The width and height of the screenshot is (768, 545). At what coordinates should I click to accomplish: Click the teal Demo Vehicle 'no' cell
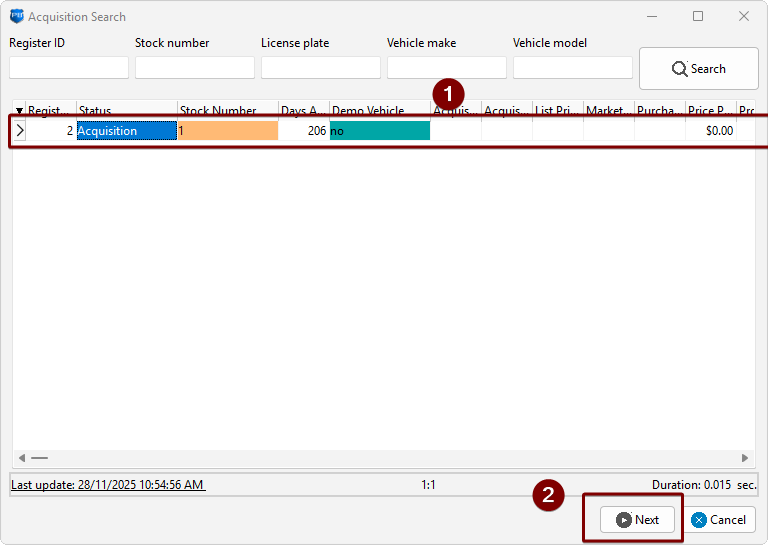(380, 131)
